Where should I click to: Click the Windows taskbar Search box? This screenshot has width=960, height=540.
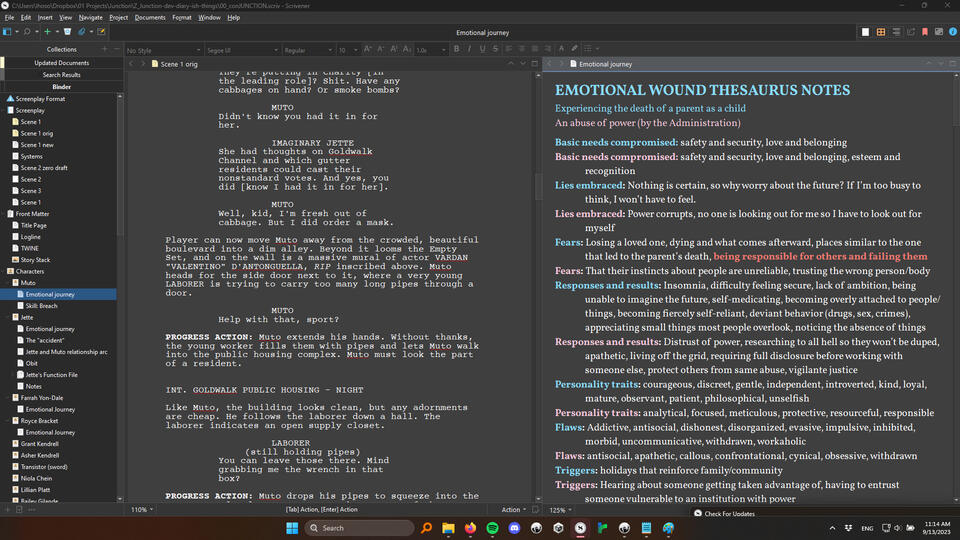click(x=359, y=528)
